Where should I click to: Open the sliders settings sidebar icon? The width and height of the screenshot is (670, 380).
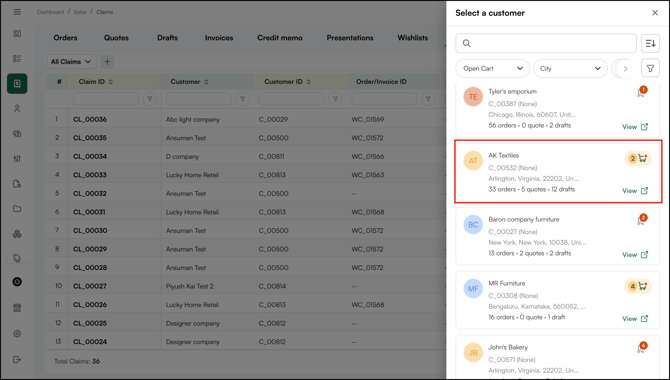(17, 159)
